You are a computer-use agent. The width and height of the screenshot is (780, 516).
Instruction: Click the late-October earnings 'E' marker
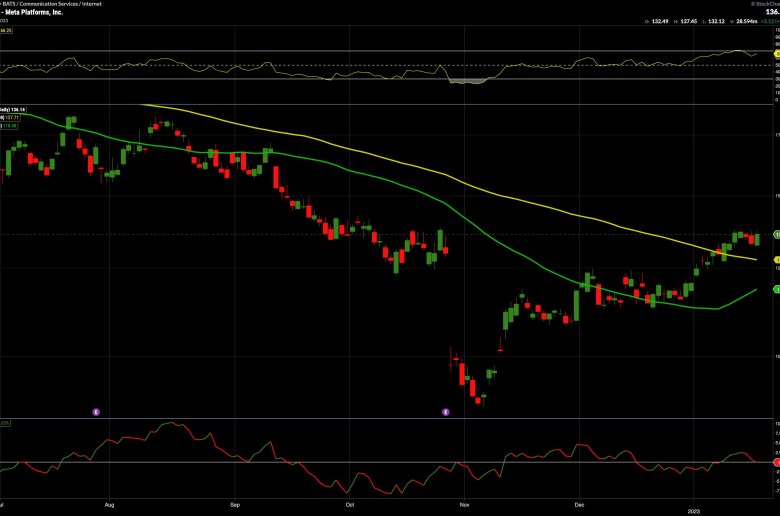[x=446, y=412]
